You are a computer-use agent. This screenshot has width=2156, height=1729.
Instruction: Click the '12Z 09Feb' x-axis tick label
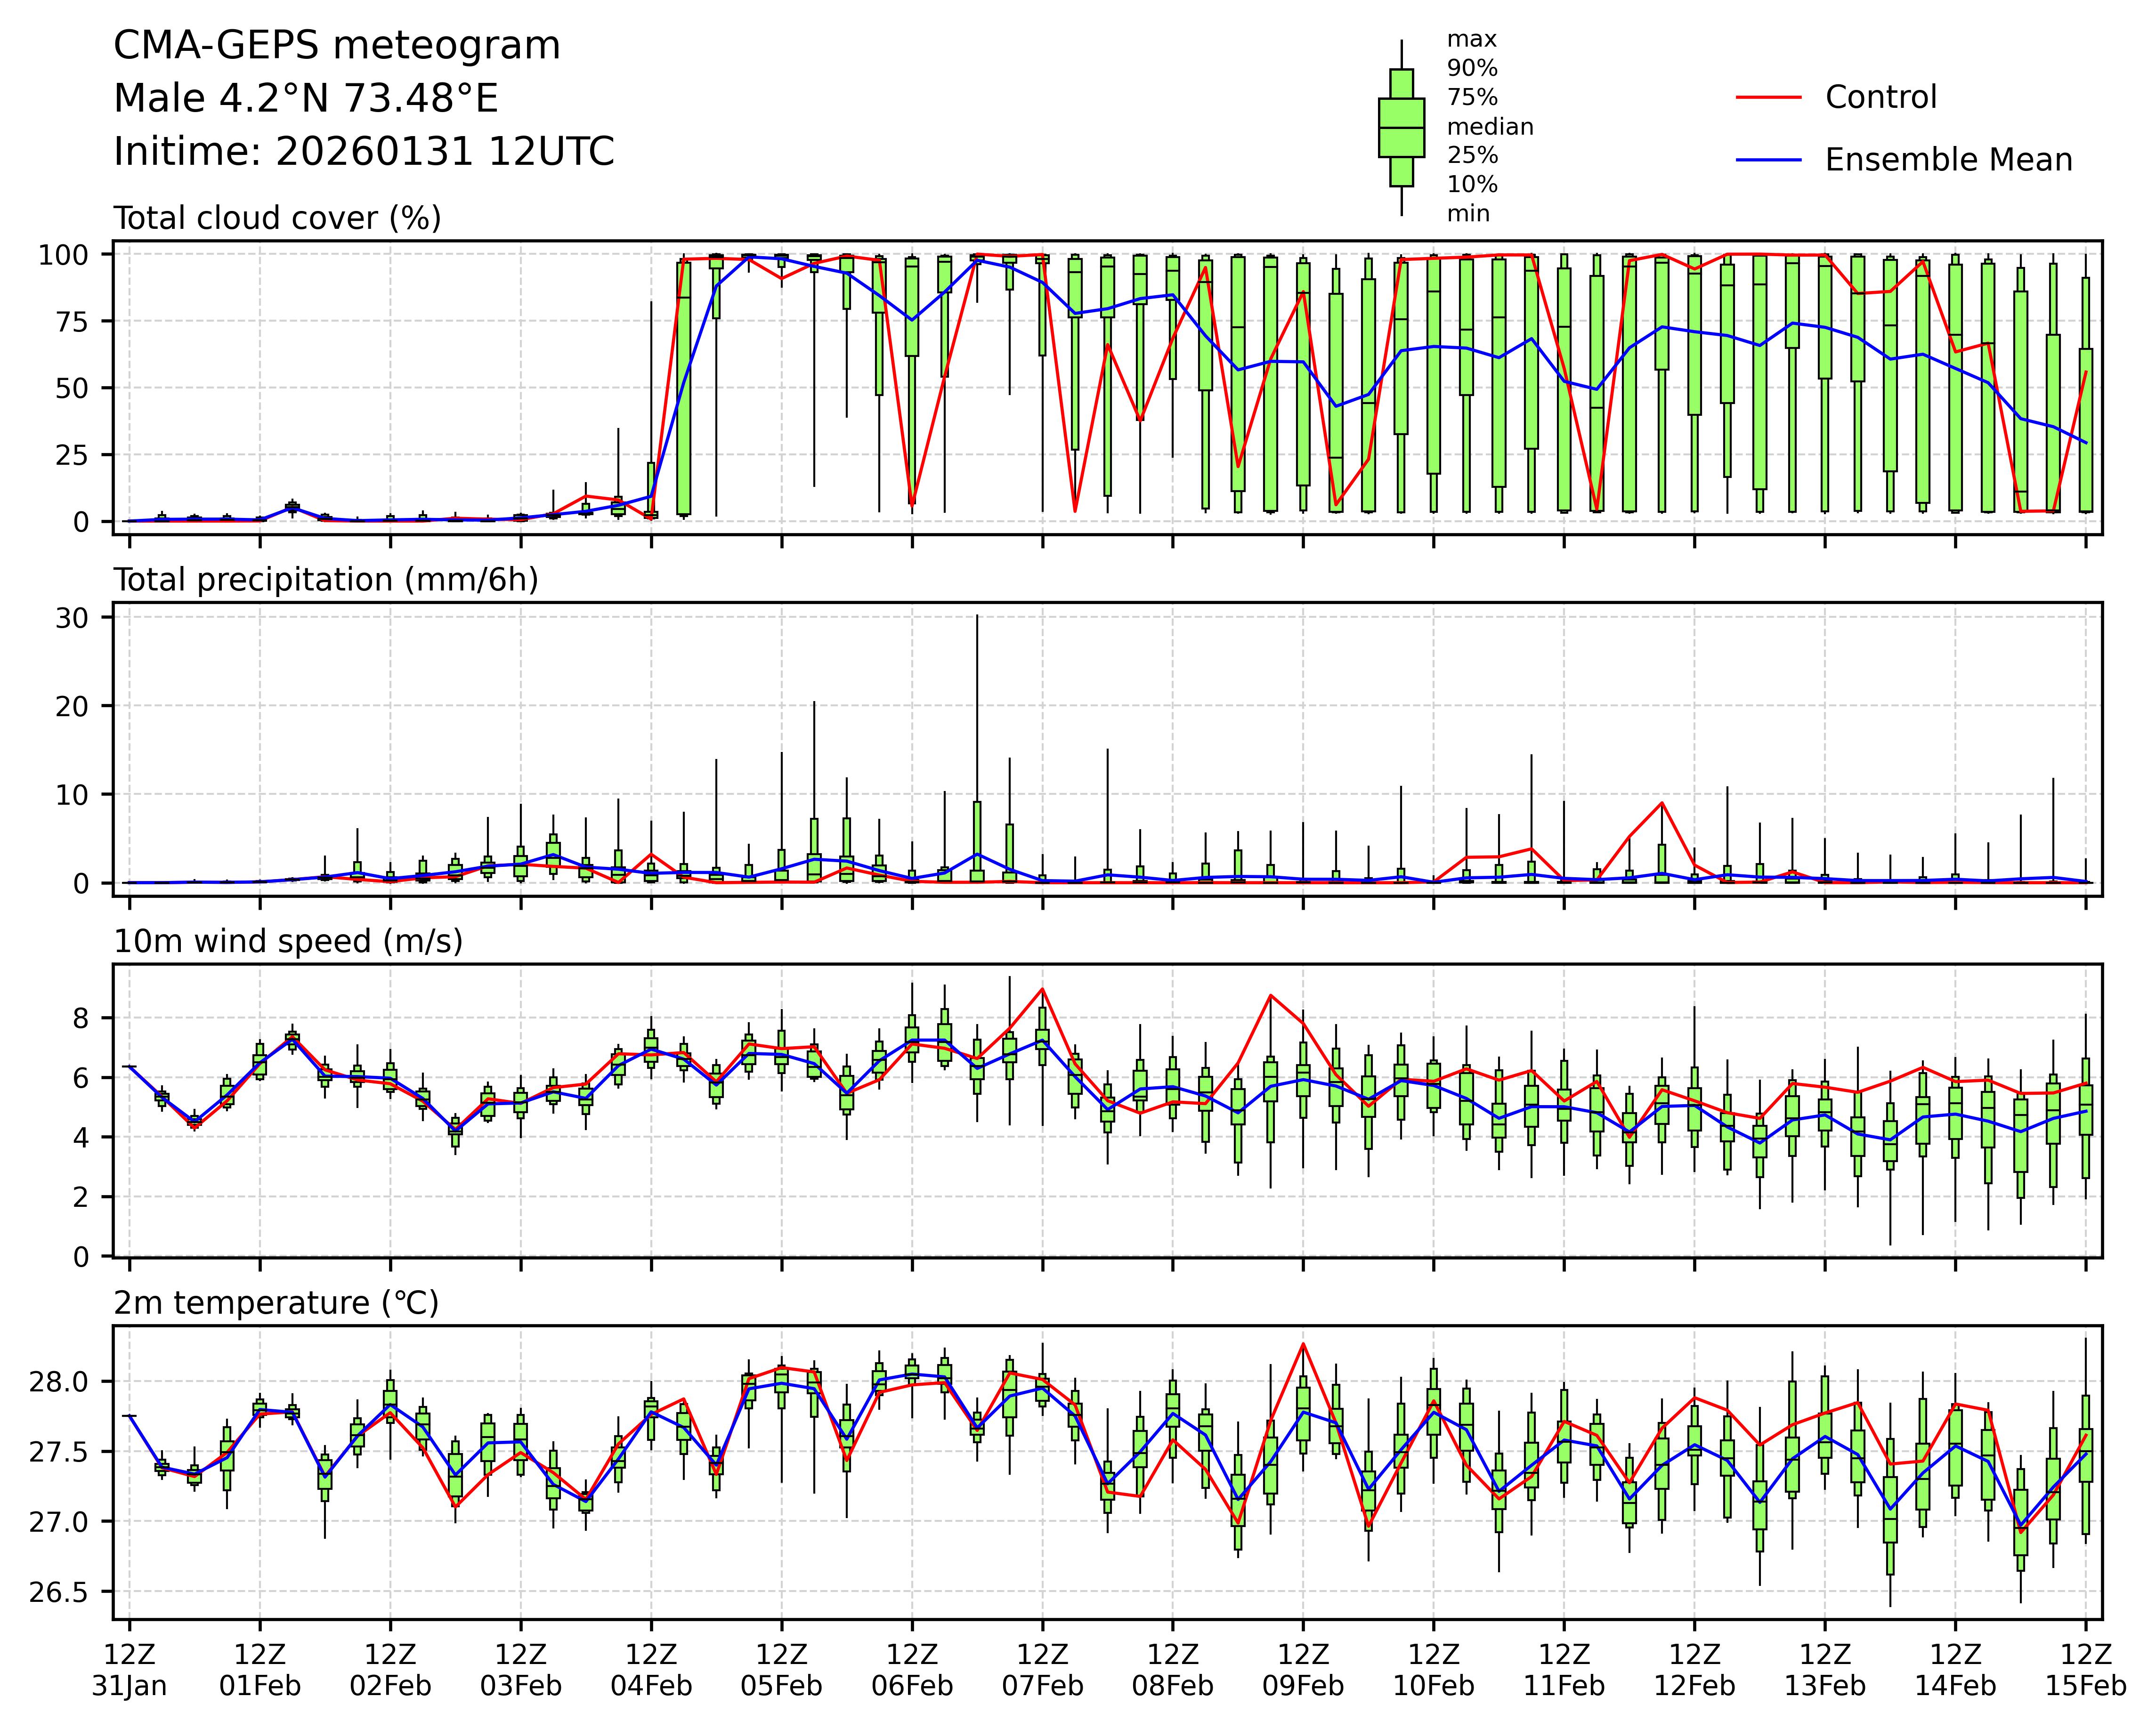click(1302, 1670)
